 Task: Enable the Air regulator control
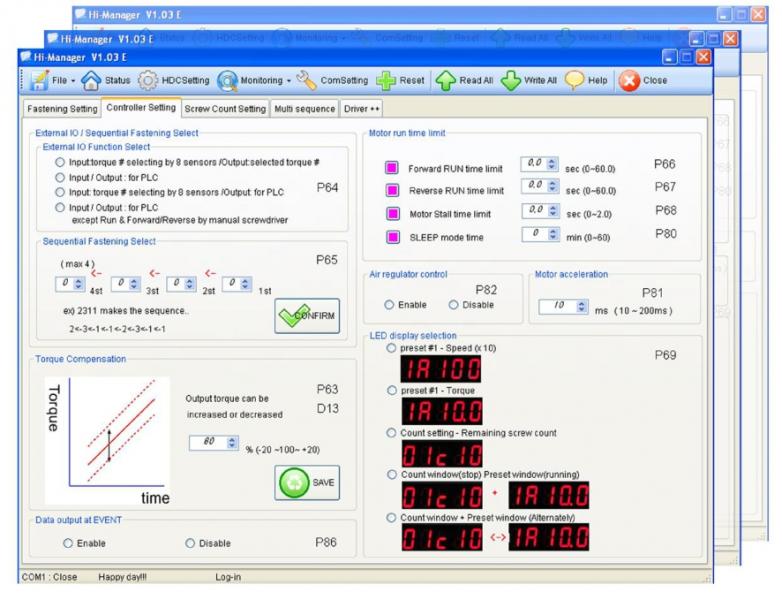pos(390,304)
